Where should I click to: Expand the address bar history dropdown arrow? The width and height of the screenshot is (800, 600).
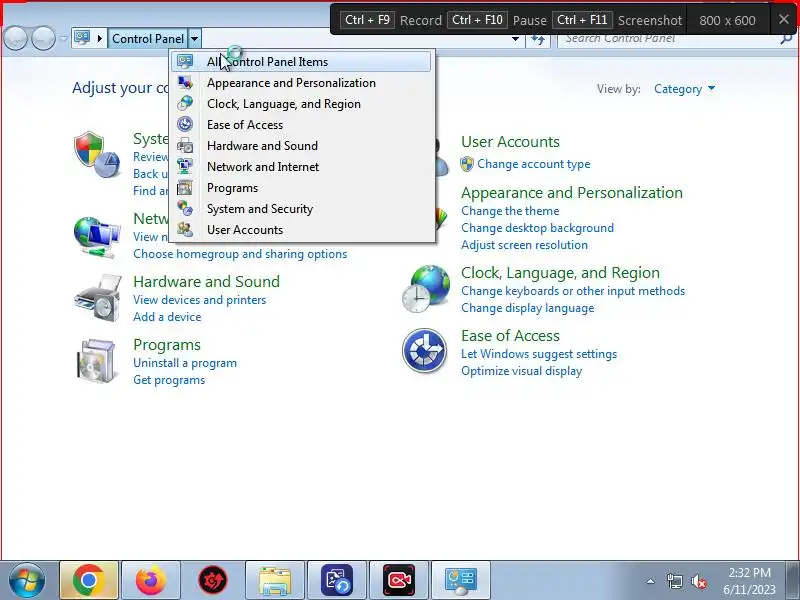click(x=515, y=39)
